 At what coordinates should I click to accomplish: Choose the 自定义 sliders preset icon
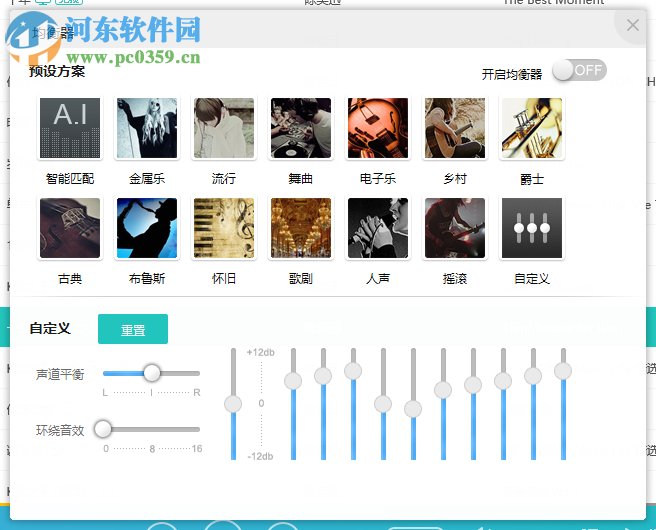[x=532, y=228]
